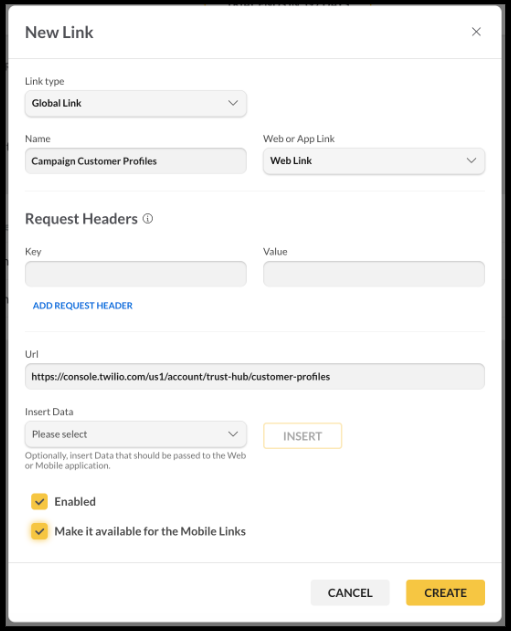Click the INSERT button
The width and height of the screenshot is (511, 631).
point(303,436)
